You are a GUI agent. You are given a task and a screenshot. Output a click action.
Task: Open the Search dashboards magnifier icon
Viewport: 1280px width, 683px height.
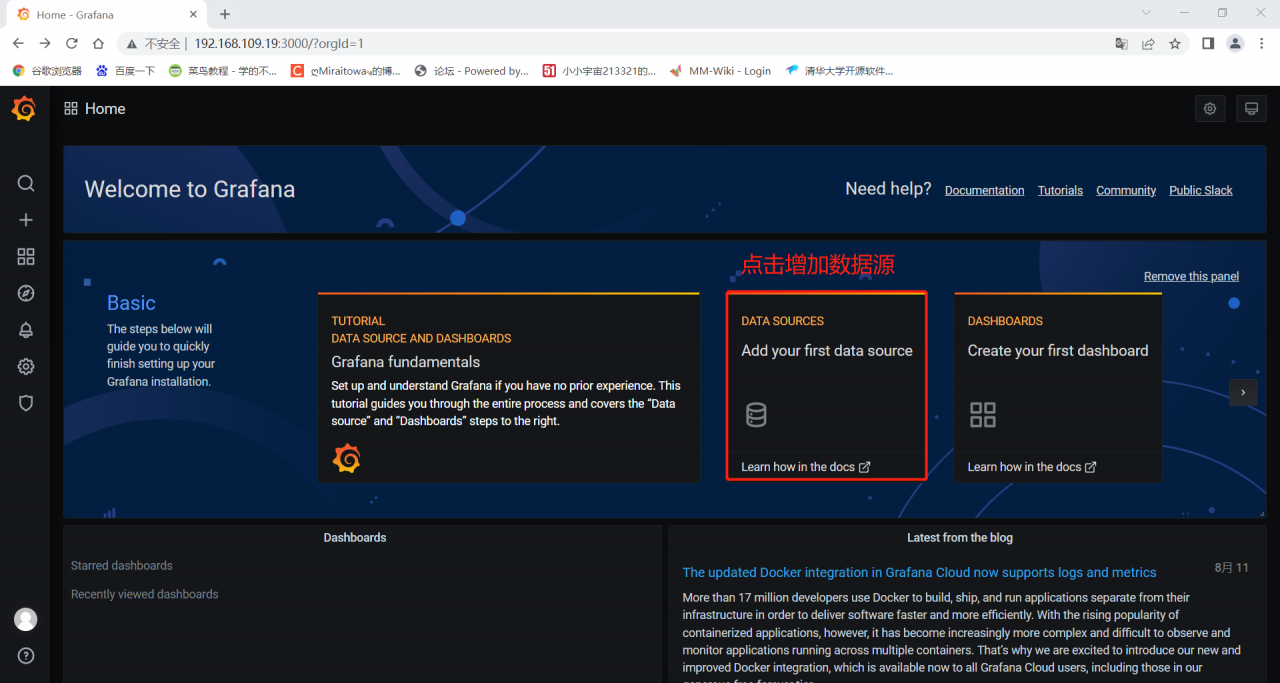[26, 183]
